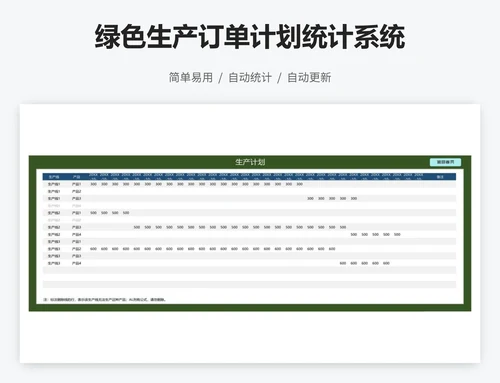Select 产品1 cell of 生产线2 row

(x=76, y=213)
